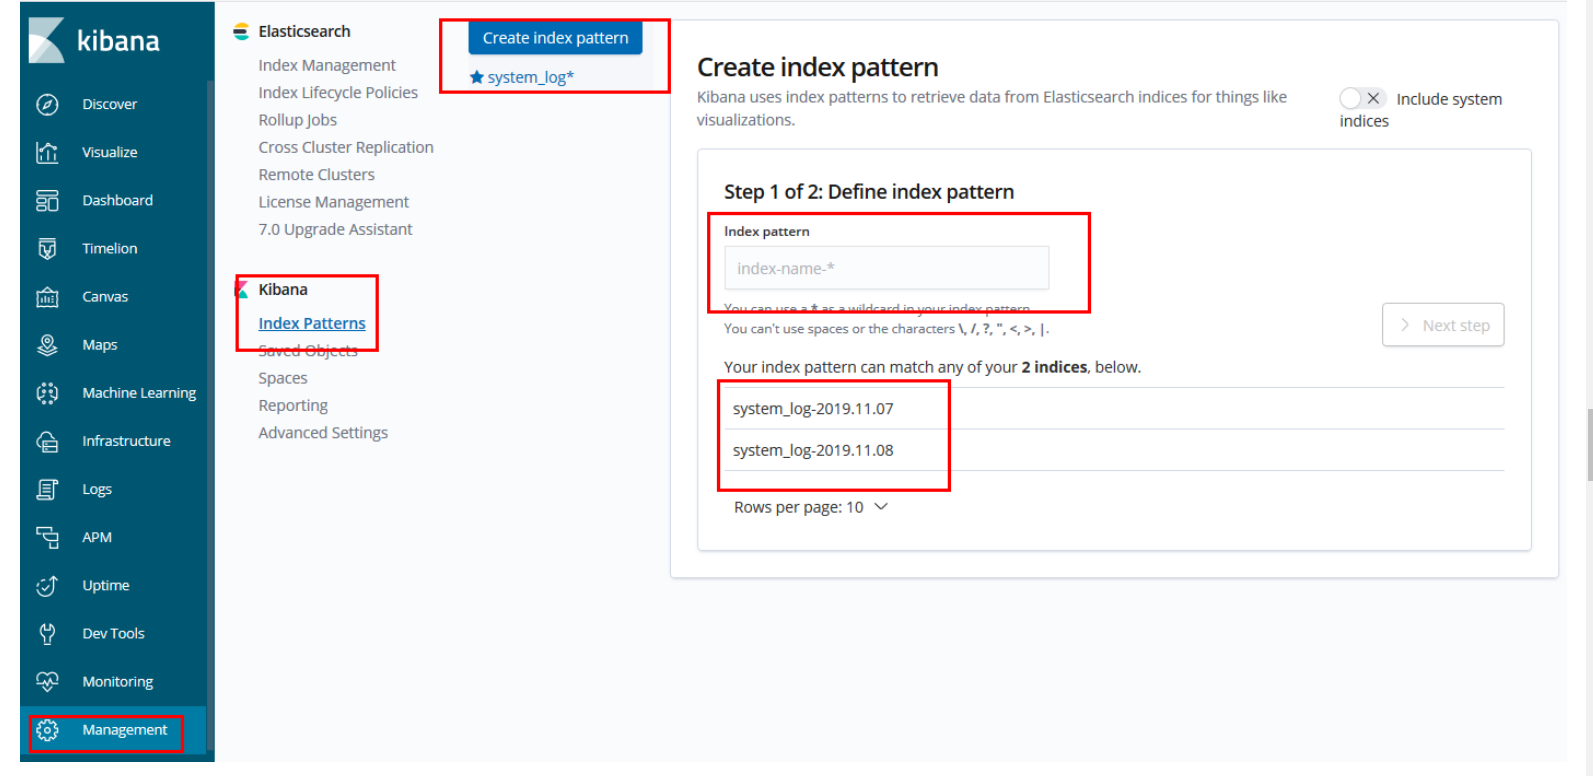Click the Create index pattern button
The height and width of the screenshot is (776, 1593).
555,38
